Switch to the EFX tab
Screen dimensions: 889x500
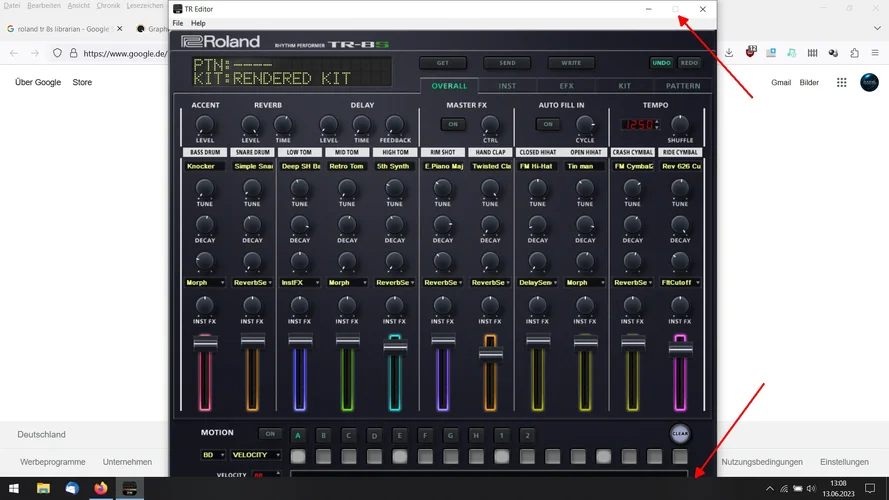[566, 86]
